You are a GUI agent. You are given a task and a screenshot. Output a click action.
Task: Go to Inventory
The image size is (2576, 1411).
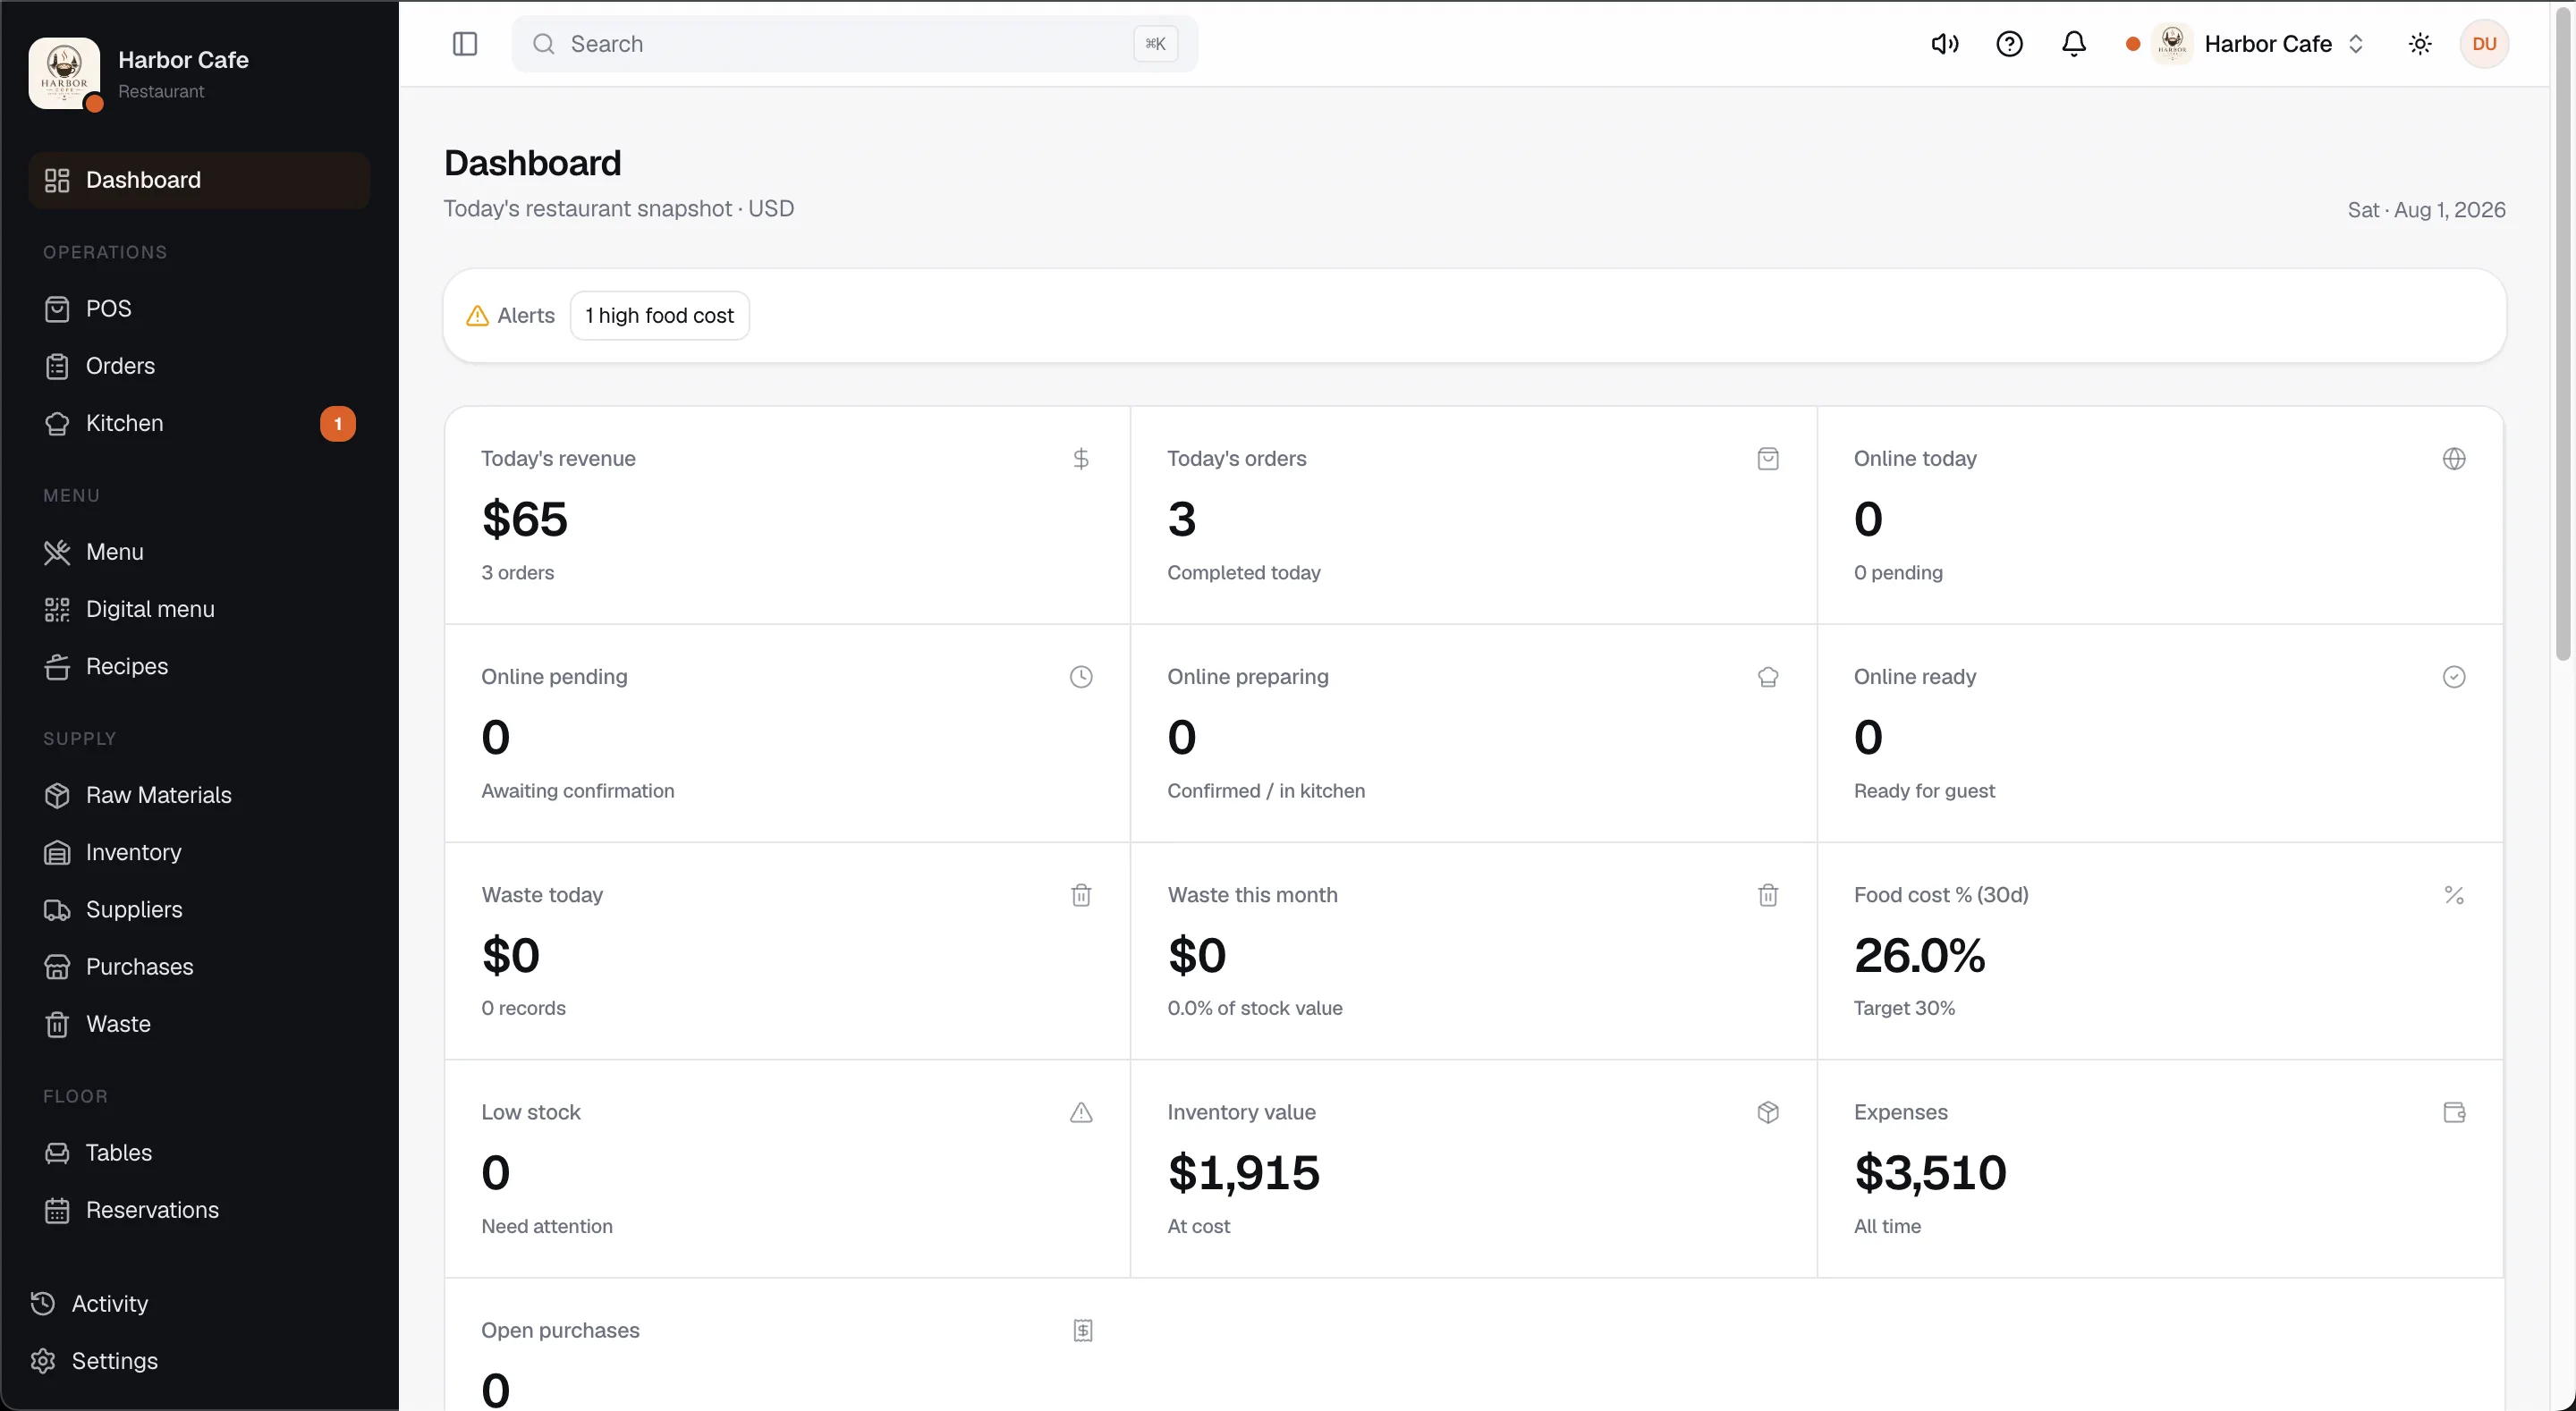pos(200,852)
